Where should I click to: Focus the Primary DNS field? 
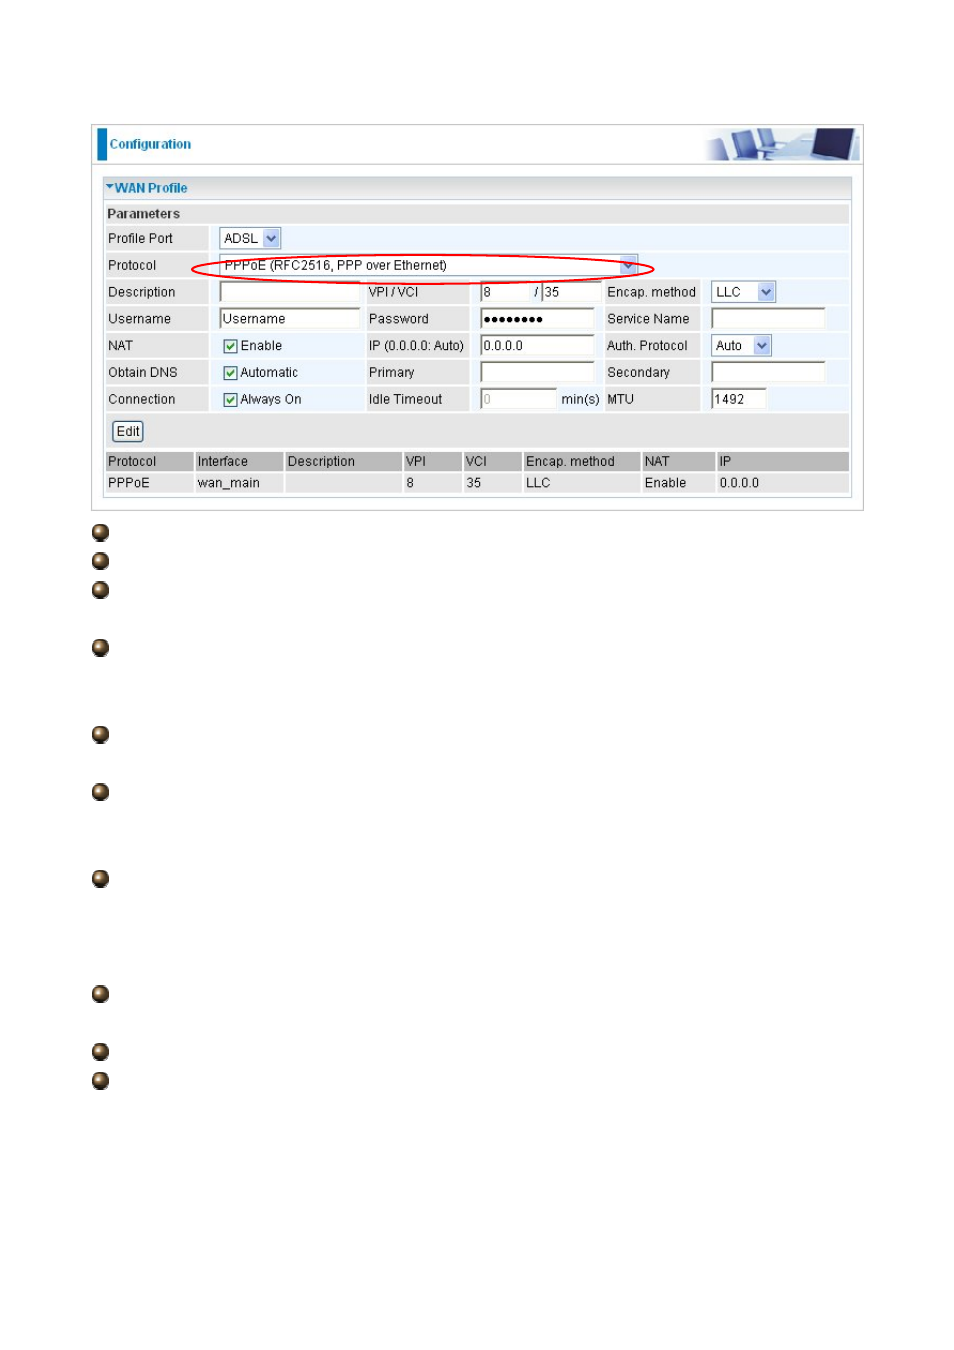click(x=537, y=372)
